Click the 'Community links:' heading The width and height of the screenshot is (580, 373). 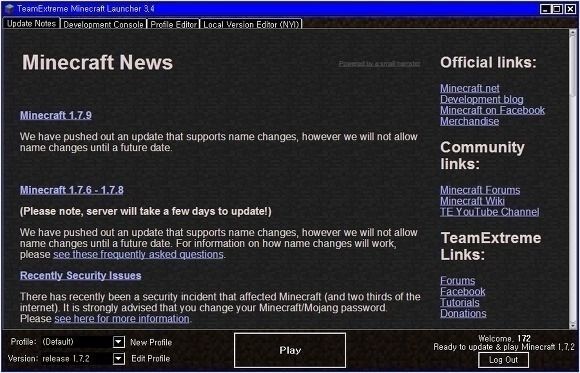point(482,155)
